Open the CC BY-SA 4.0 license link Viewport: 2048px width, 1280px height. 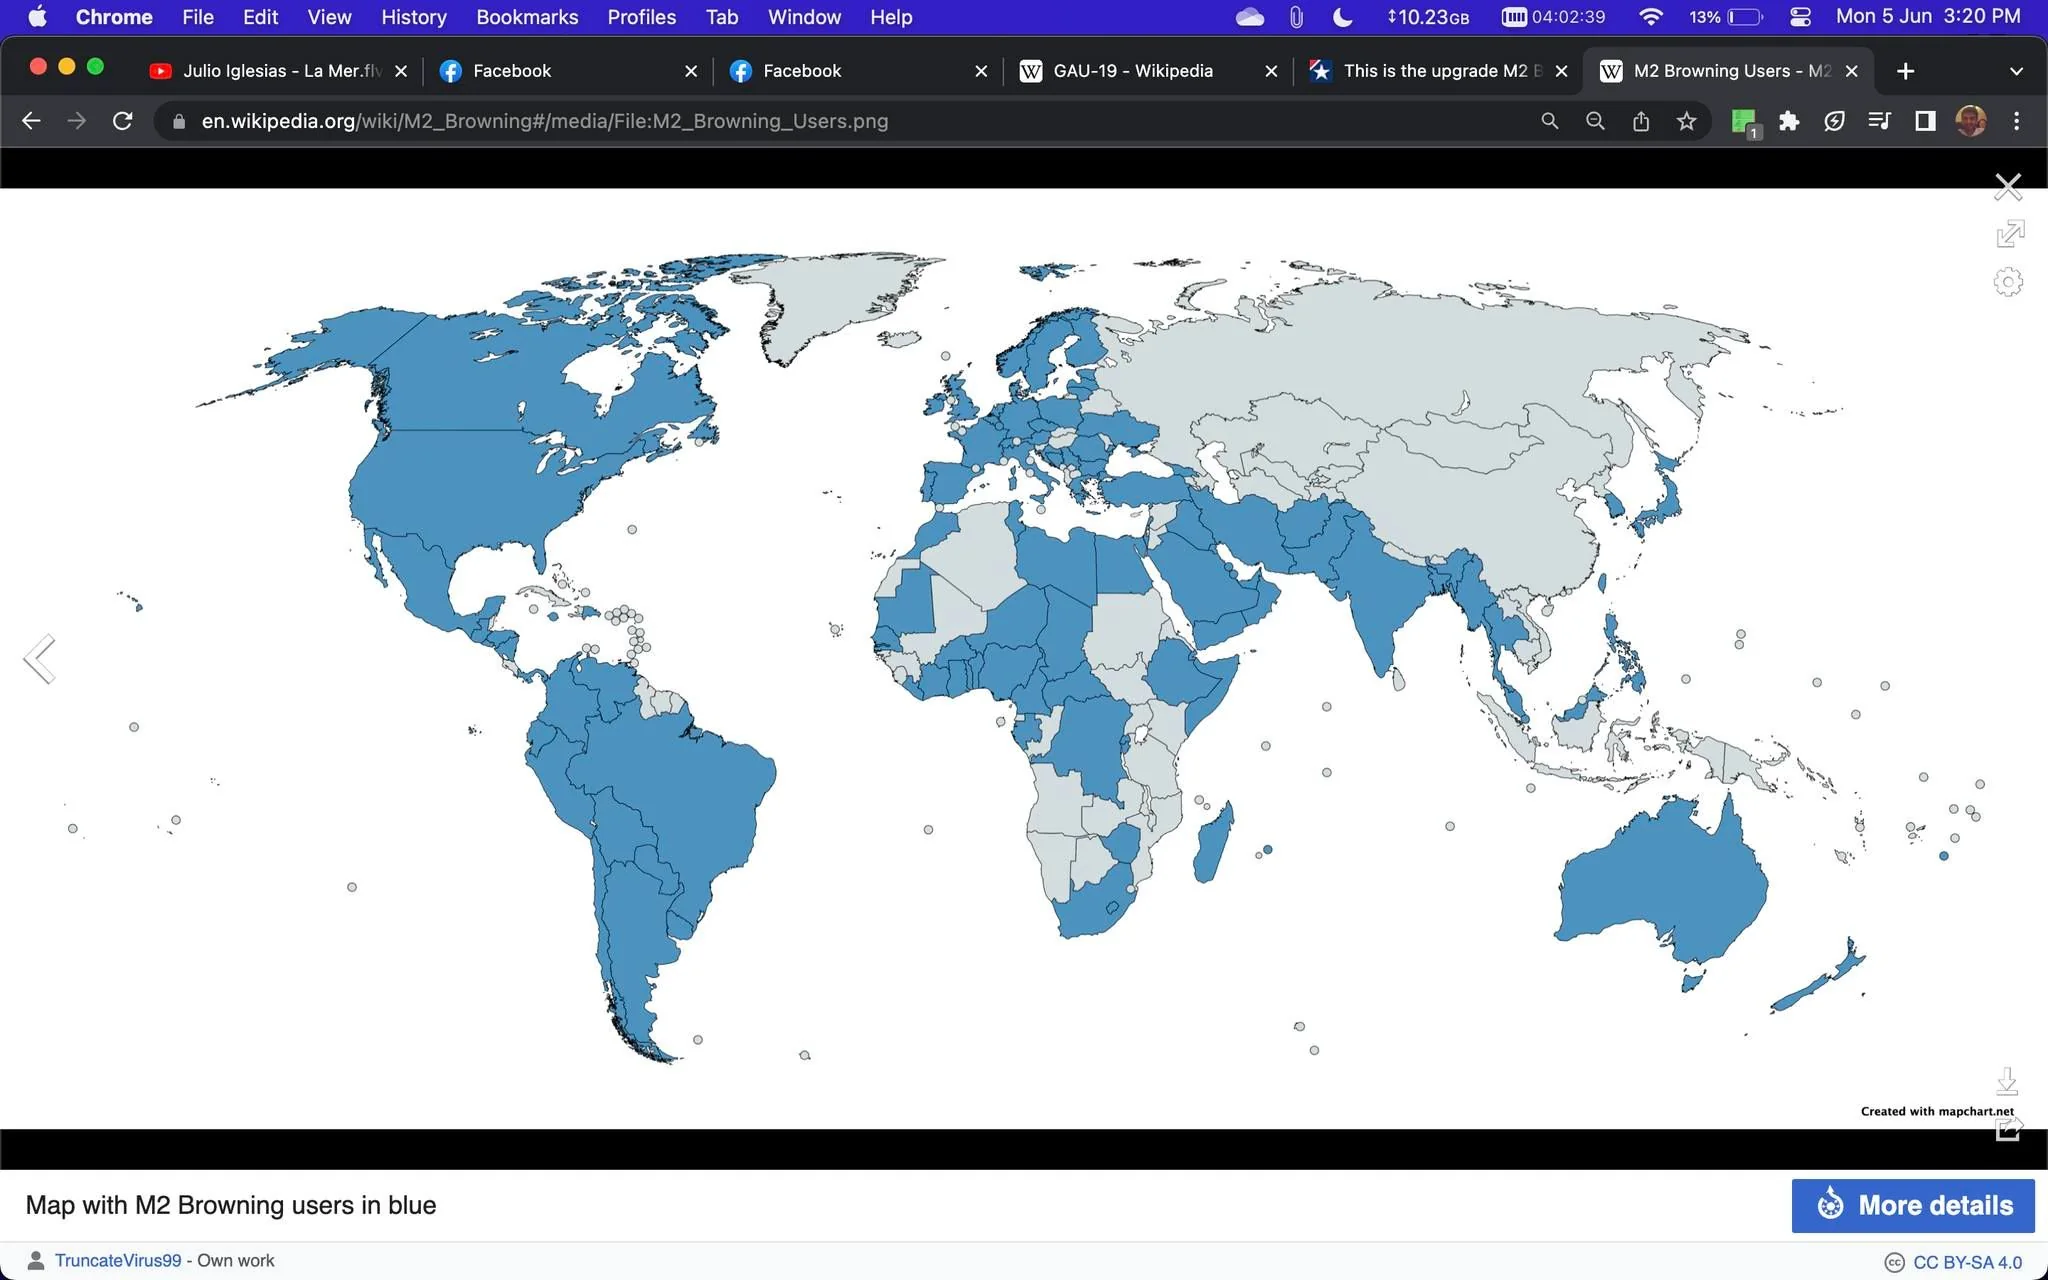tap(1967, 1262)
